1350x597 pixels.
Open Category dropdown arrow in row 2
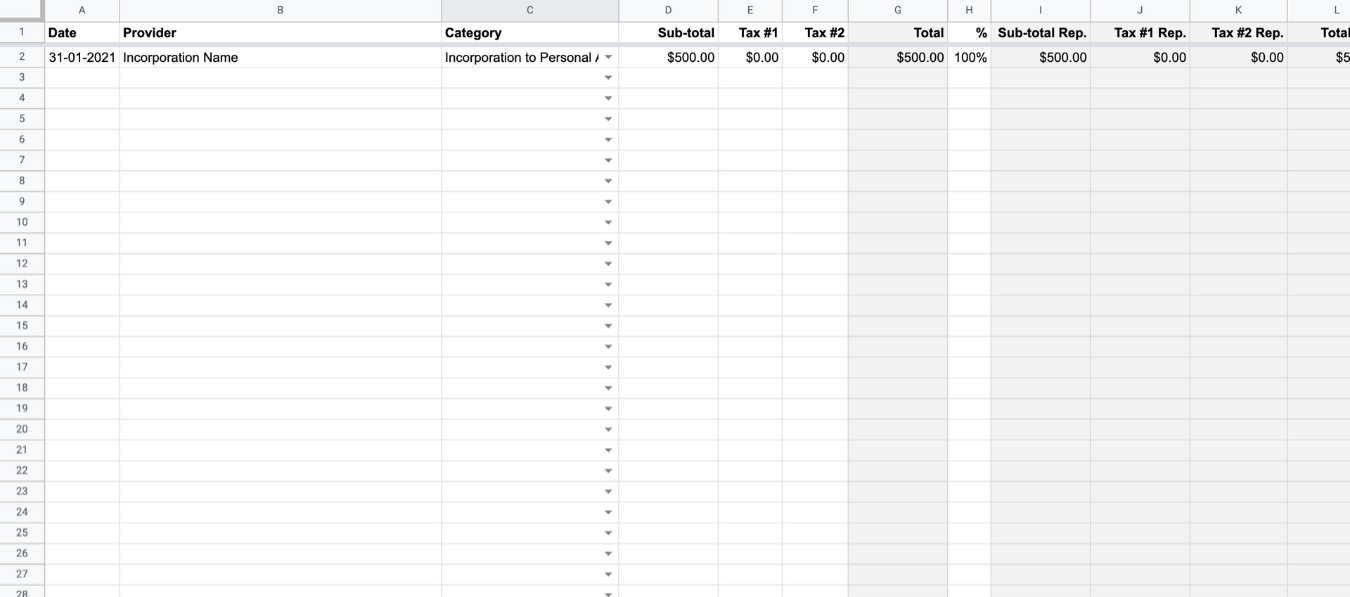(608, 58)
